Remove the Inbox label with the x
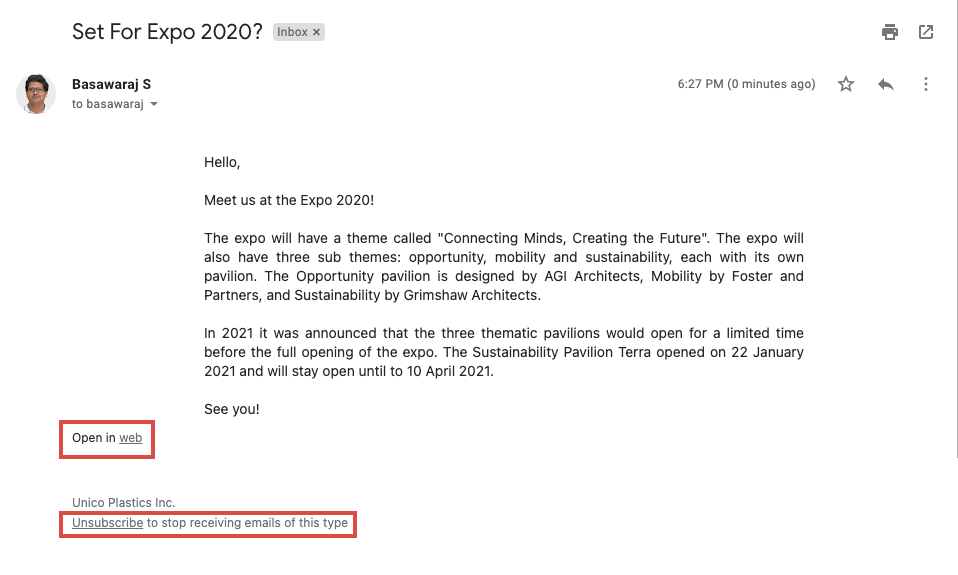The height and width of the screenshot is (575, 958). click(x=317, y=32)
